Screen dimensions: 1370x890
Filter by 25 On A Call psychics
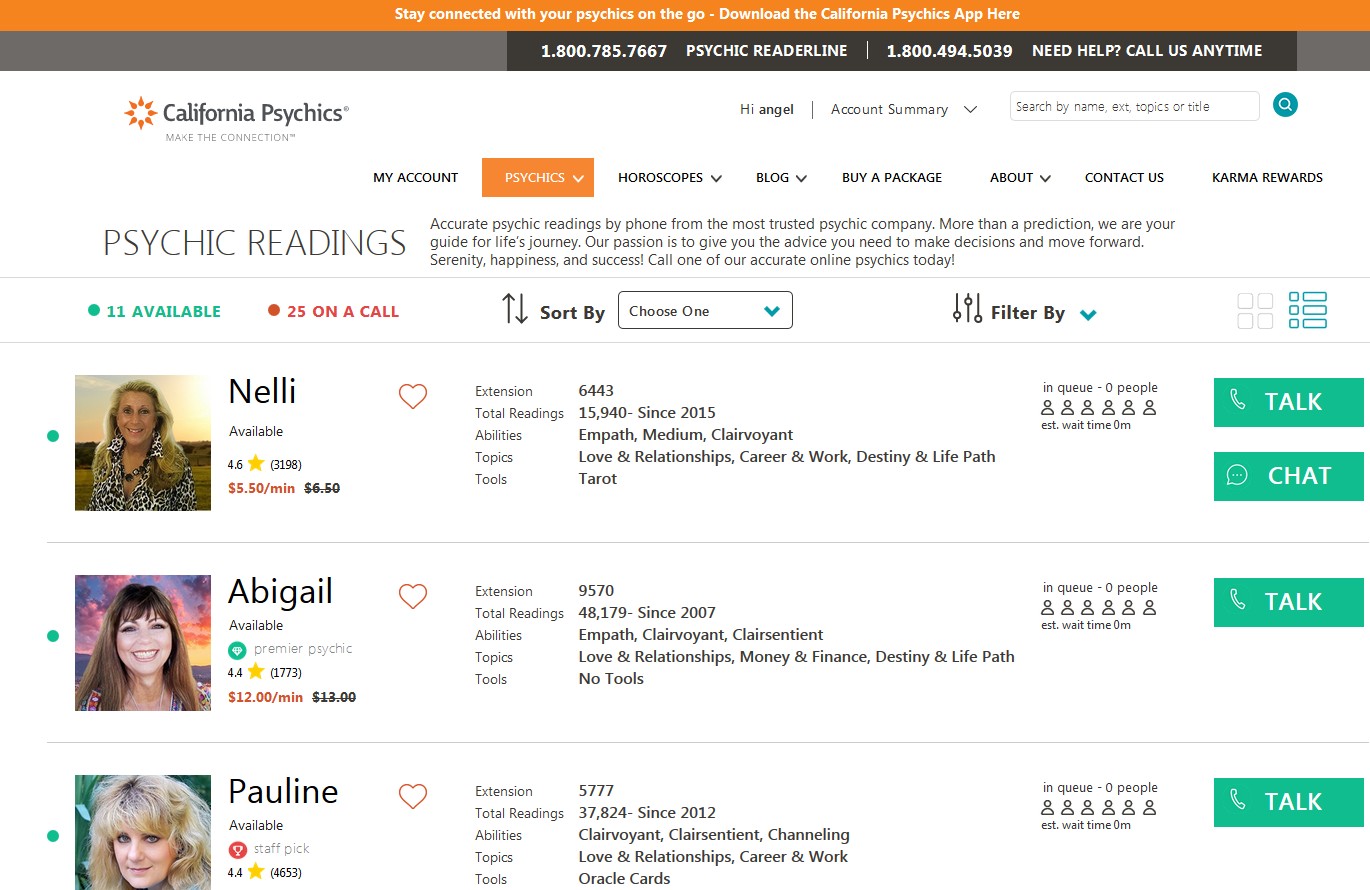coord(343,311)
